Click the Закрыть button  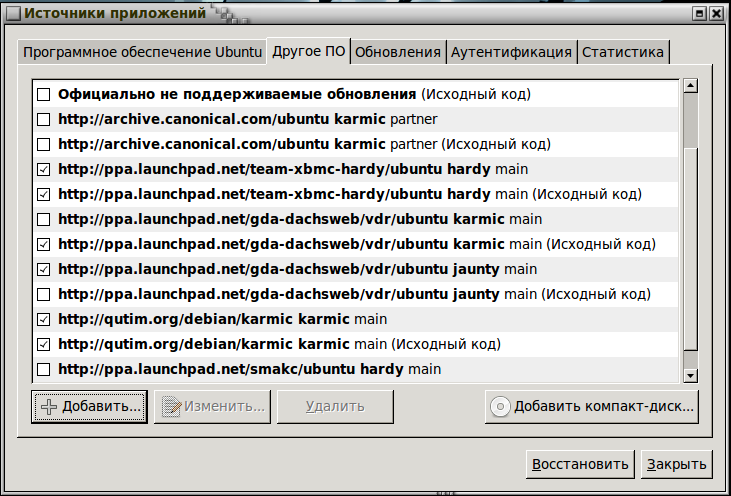tap(677, 464)
